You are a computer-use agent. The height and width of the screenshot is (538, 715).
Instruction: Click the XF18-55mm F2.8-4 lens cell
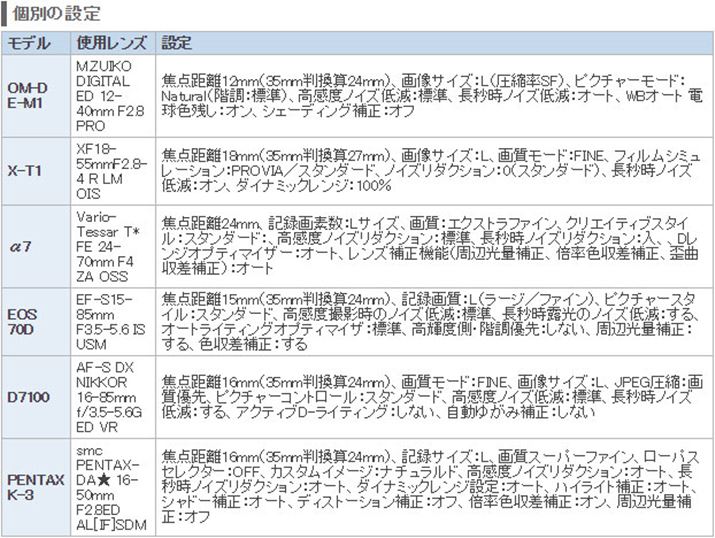tap(110, 170)
